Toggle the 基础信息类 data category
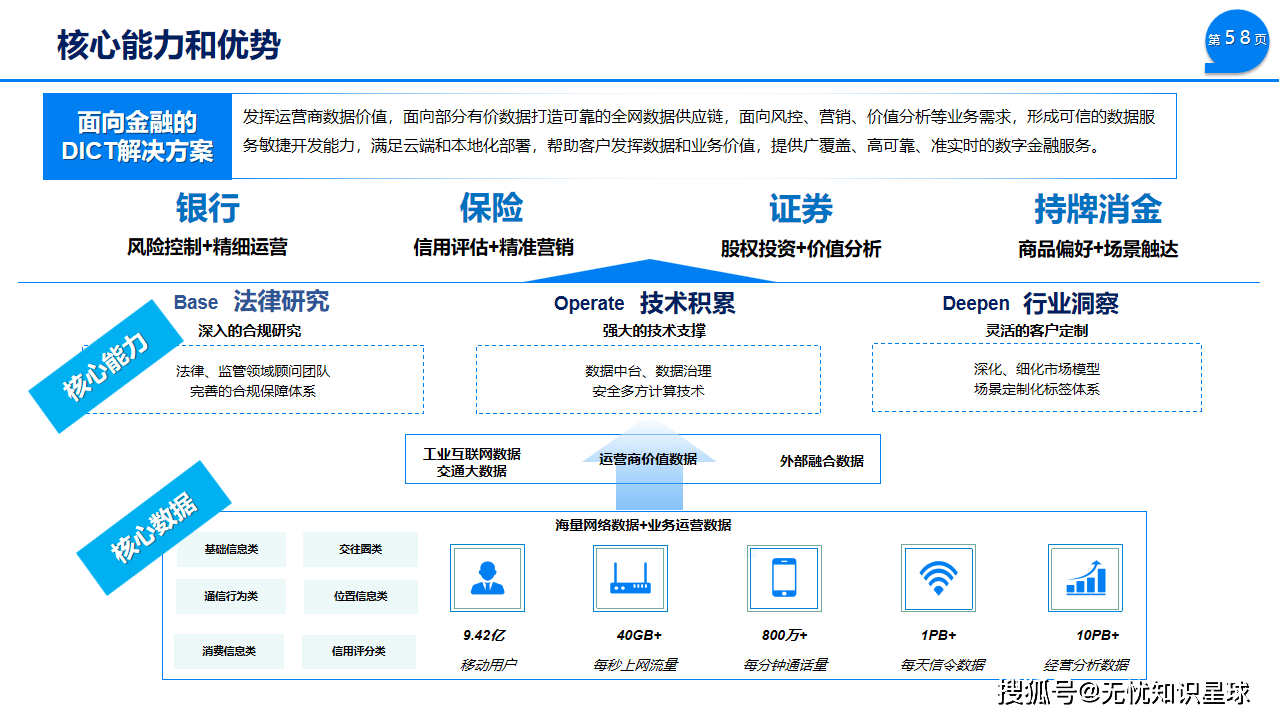 point(229,549)
